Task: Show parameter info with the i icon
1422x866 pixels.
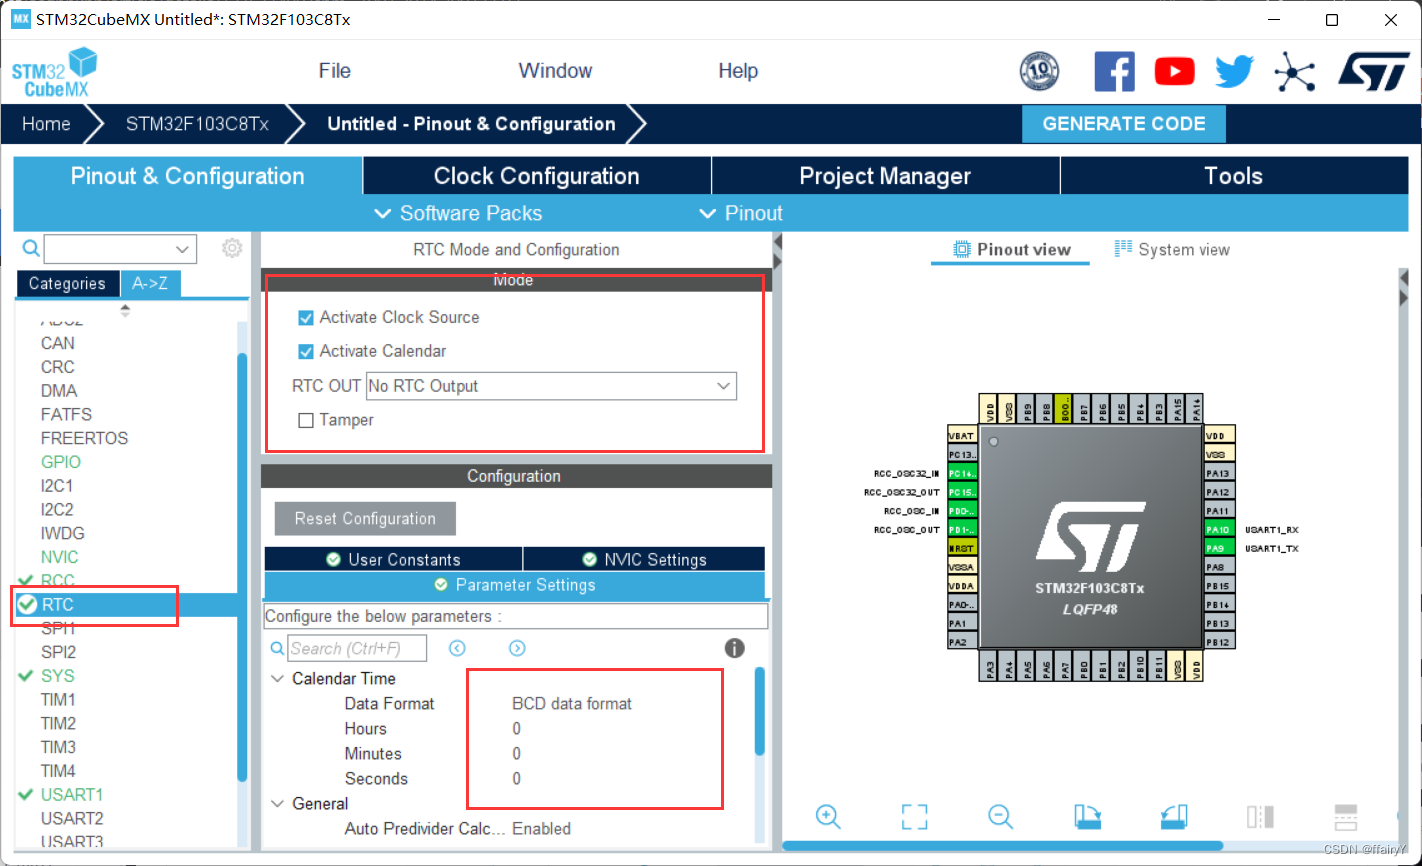Action: click(x=735, y=648)
